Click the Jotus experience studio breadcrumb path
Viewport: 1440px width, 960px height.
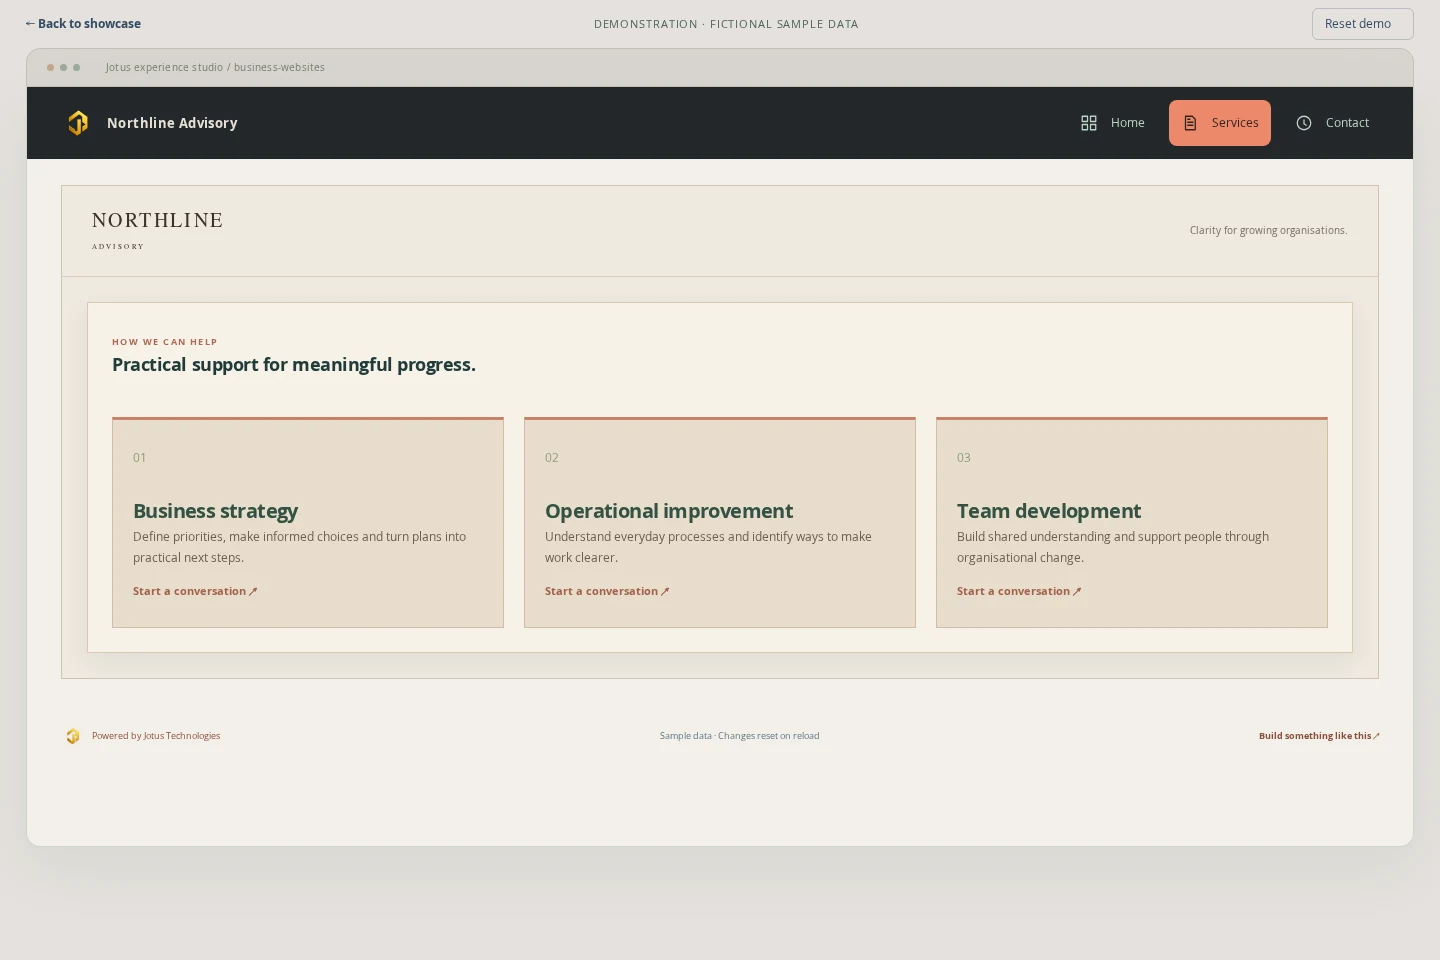[215, 67]
